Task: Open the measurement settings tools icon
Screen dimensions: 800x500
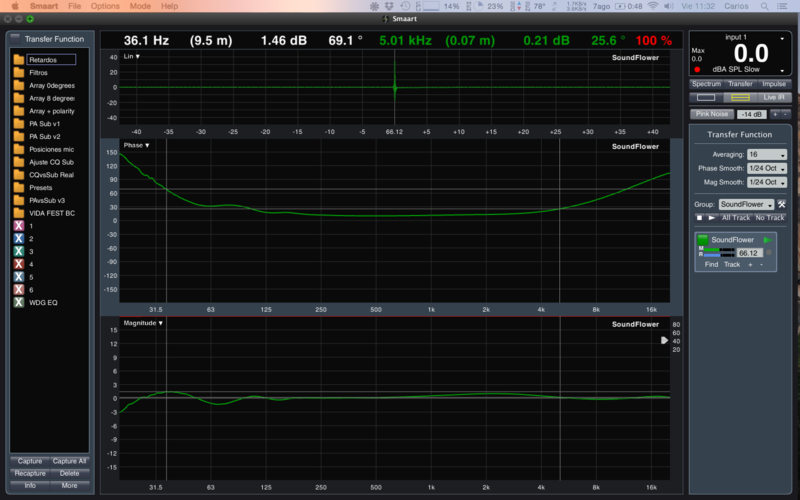Action: tap(782, 204)
